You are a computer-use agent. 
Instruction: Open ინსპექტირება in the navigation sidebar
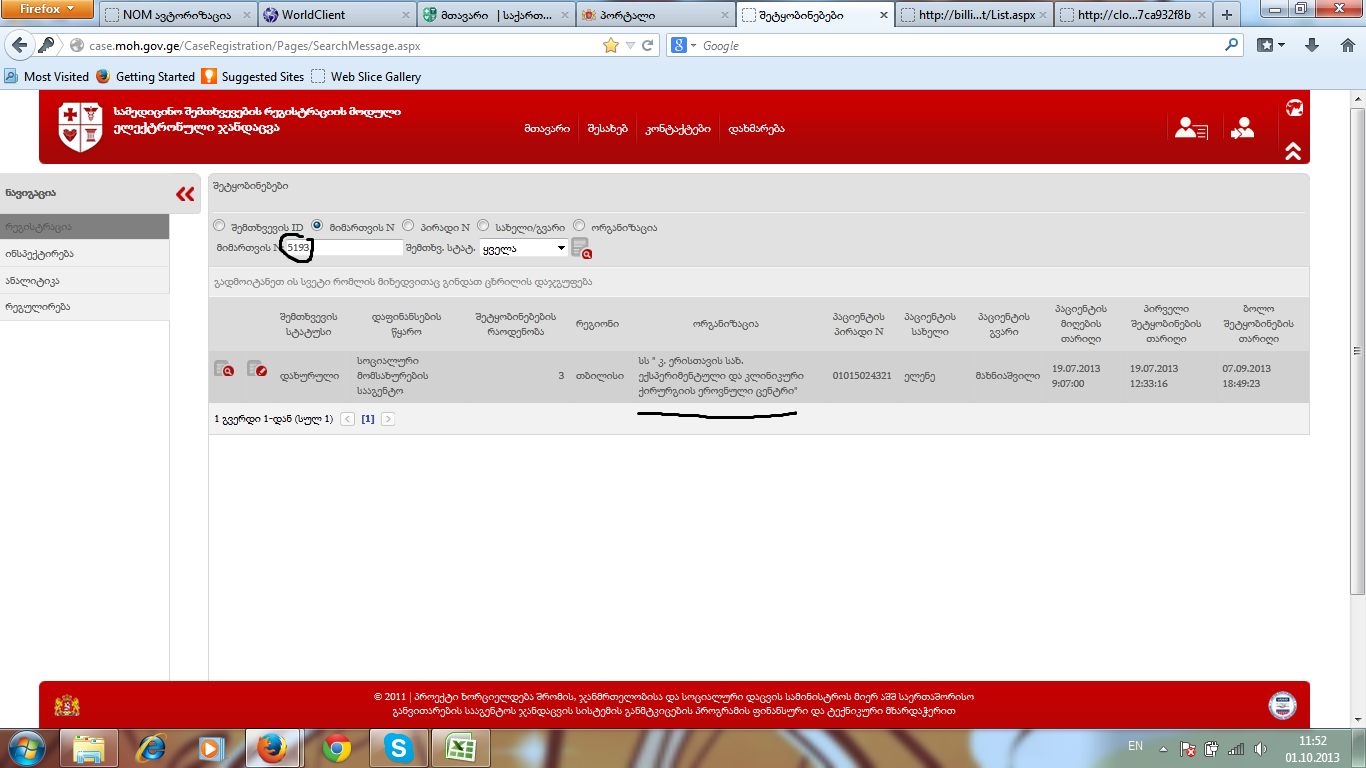(x=40, y=254)
